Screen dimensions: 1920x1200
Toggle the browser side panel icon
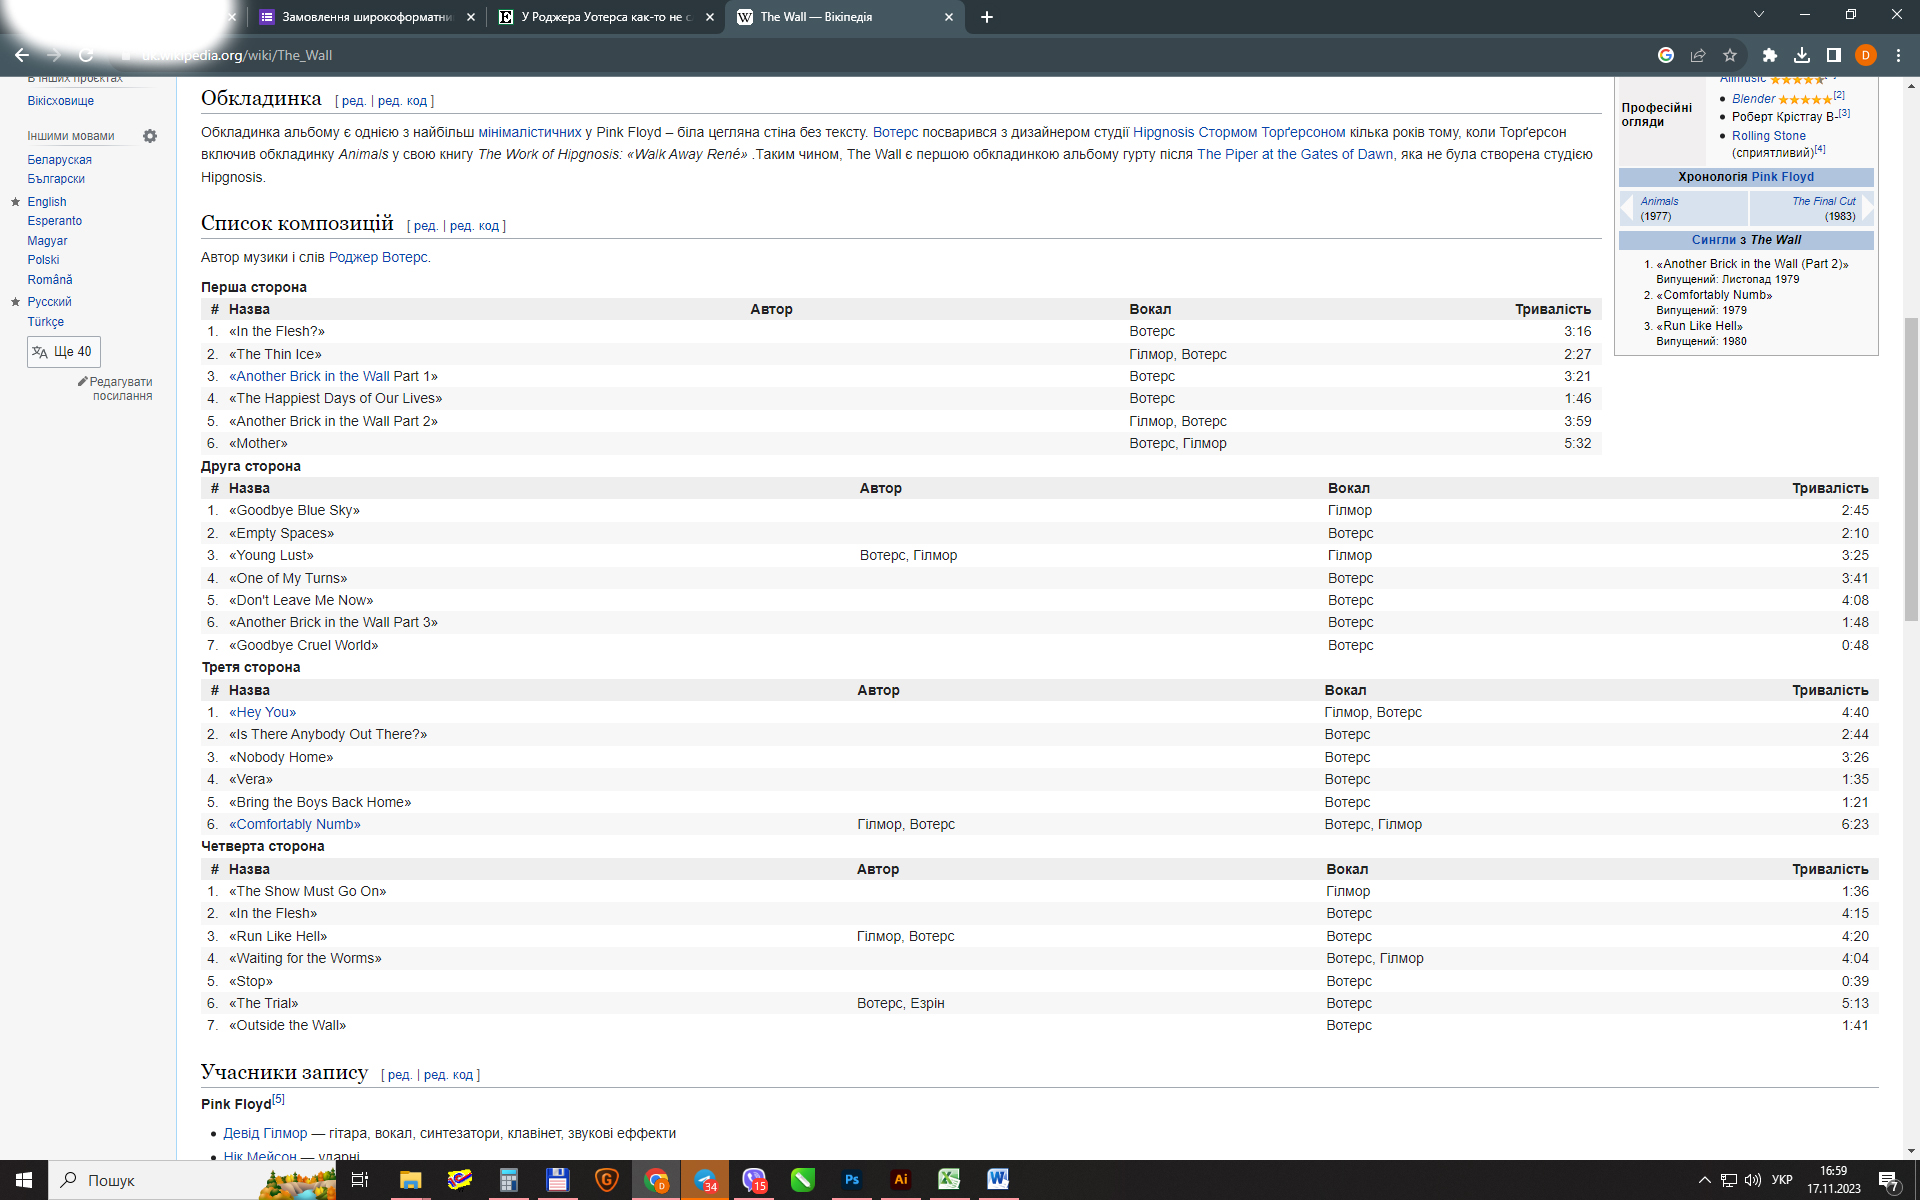coord(1833,55)
